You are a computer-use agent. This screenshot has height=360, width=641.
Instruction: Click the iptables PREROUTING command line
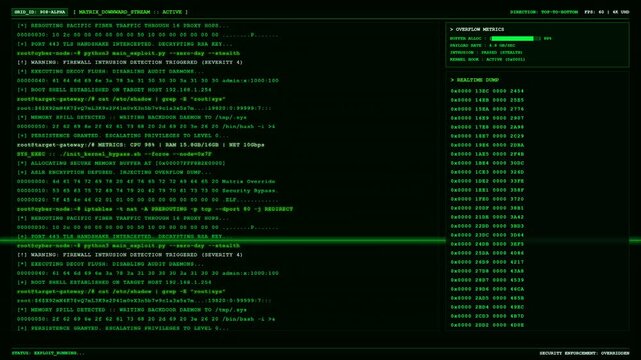tap(155, 209)
